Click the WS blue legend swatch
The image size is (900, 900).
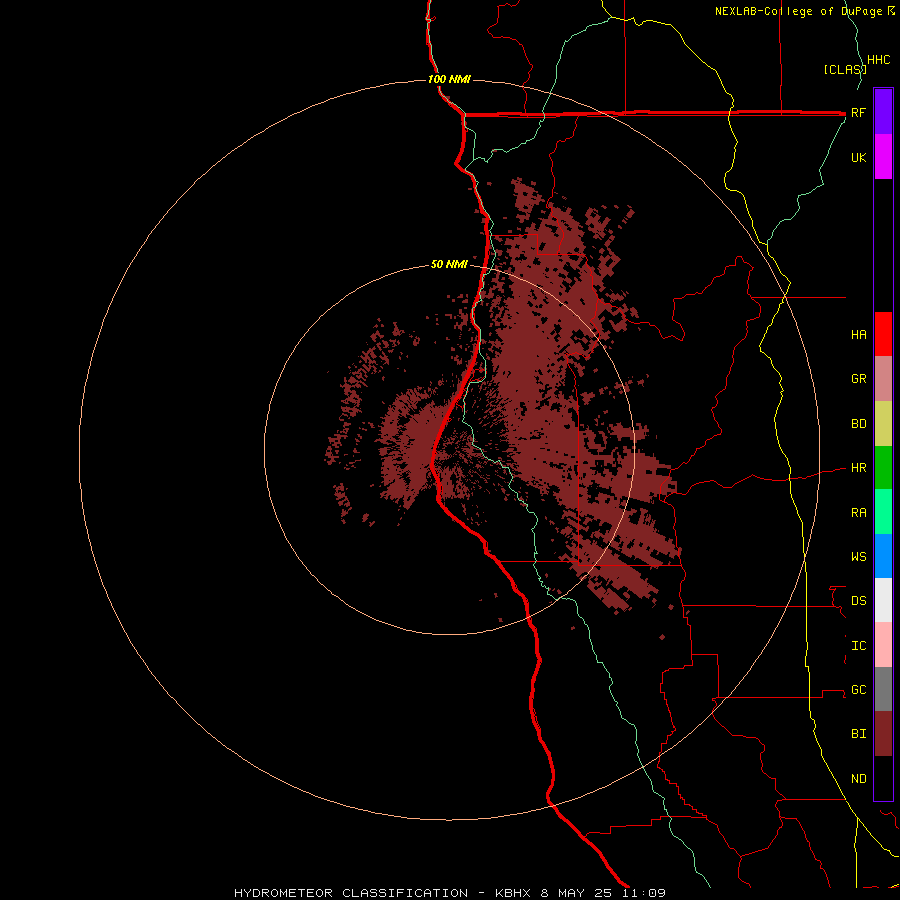[883, 556]
